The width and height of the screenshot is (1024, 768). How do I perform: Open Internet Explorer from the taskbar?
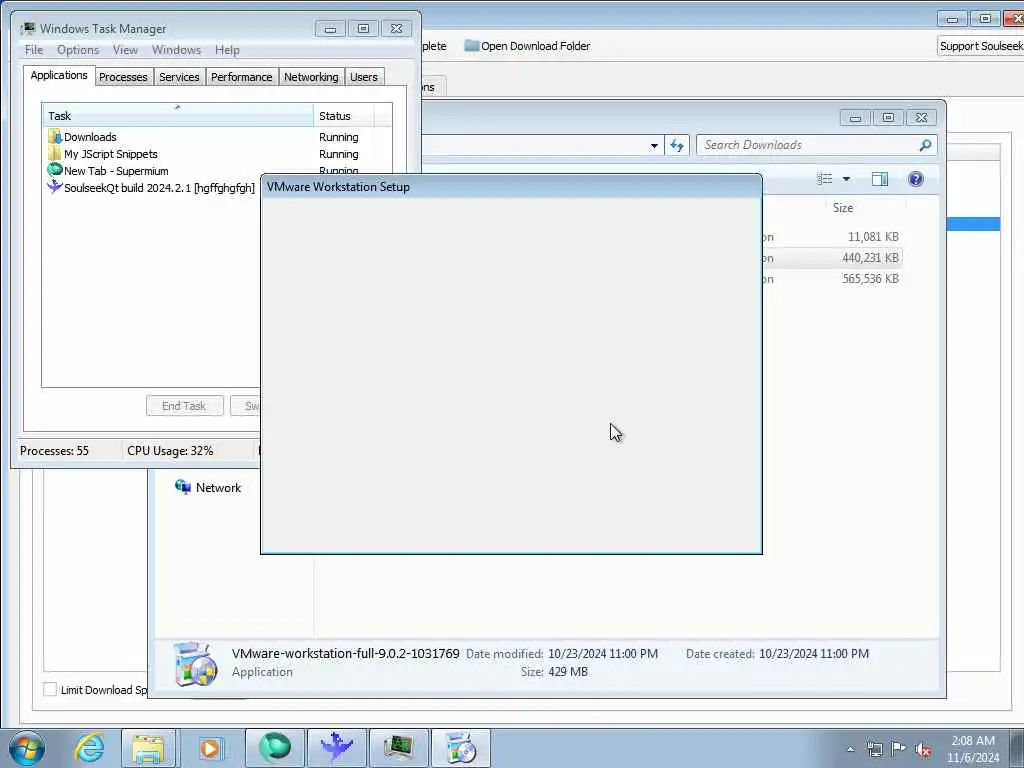(89, 748)
